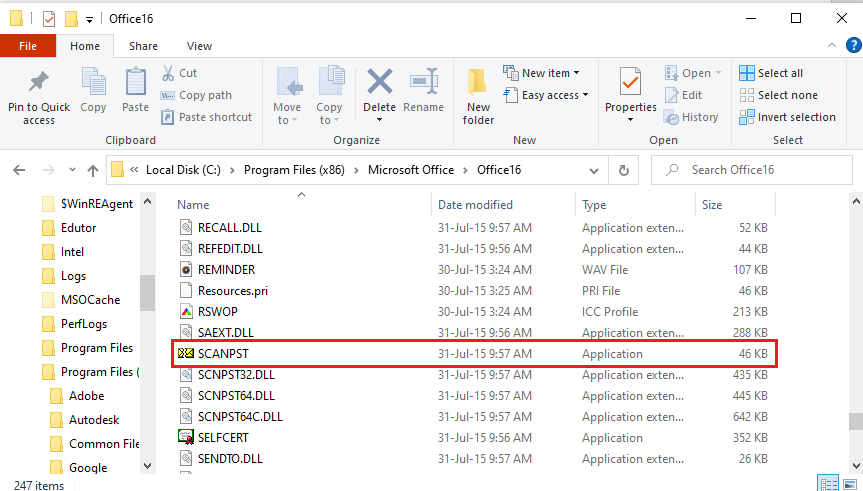
Task: Click the Search Office16 field
Action: [x=751, y=170]
